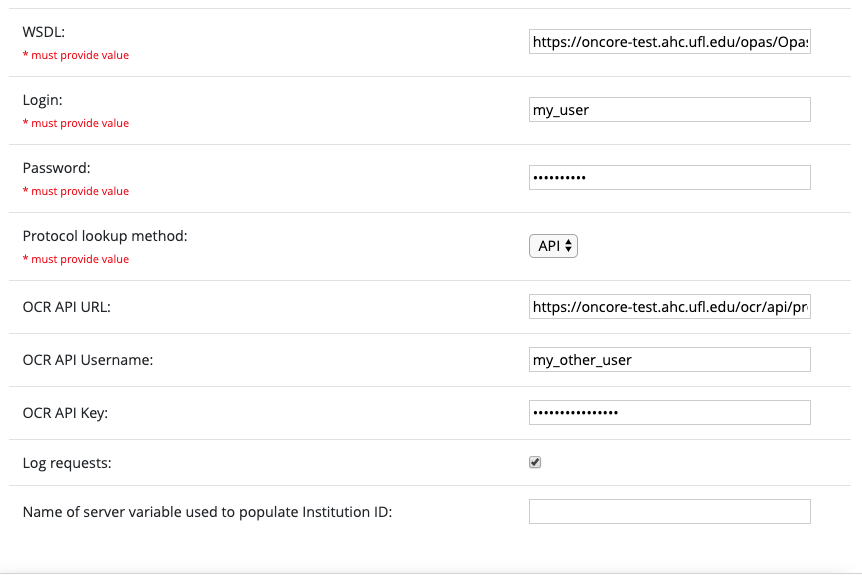Click 'must provide value' note under WSDL
The width and height of the screenshot is (862, 584).
coord(79,55)
